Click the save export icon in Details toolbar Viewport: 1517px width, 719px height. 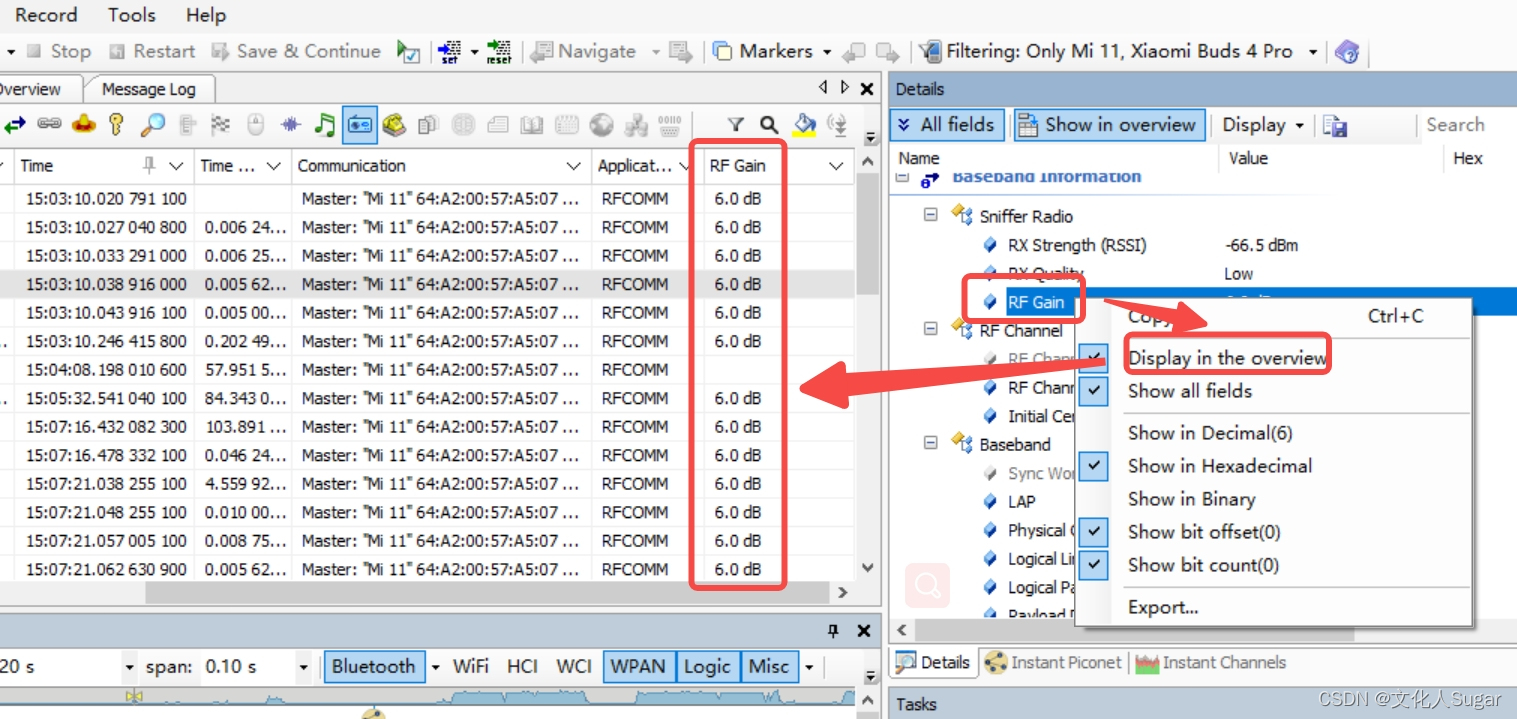click(x=1335, y=125)
